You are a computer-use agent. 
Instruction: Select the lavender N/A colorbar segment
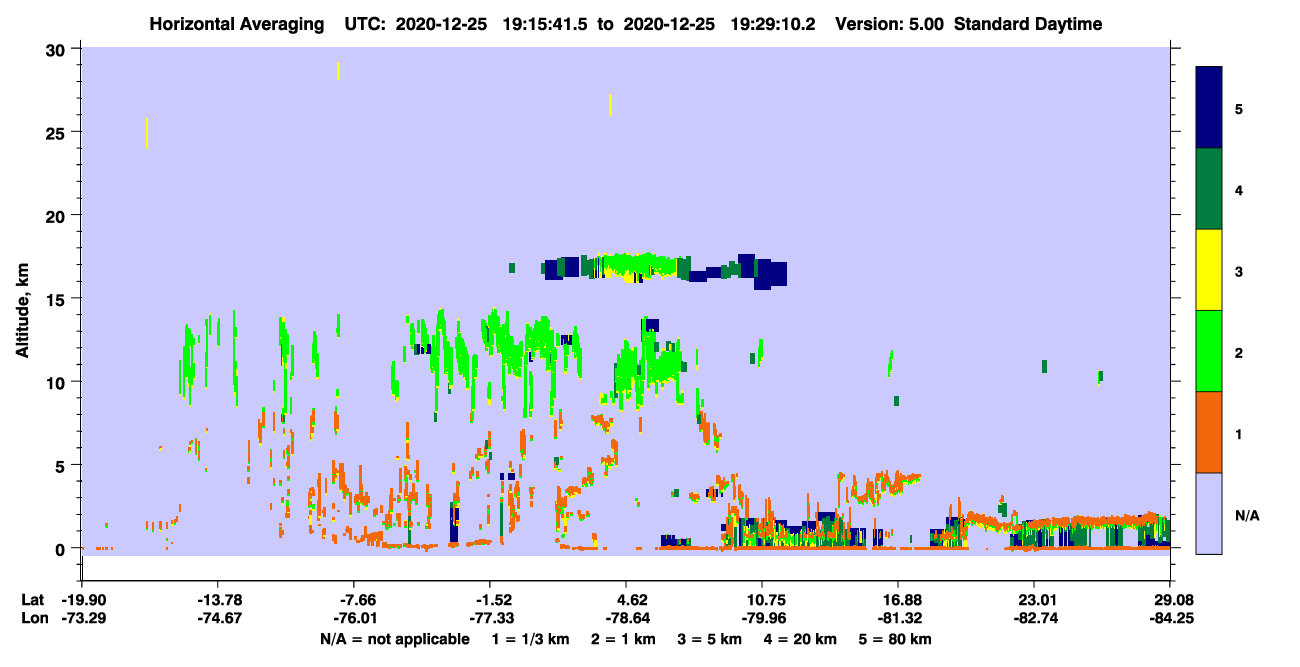[1209, 513]
